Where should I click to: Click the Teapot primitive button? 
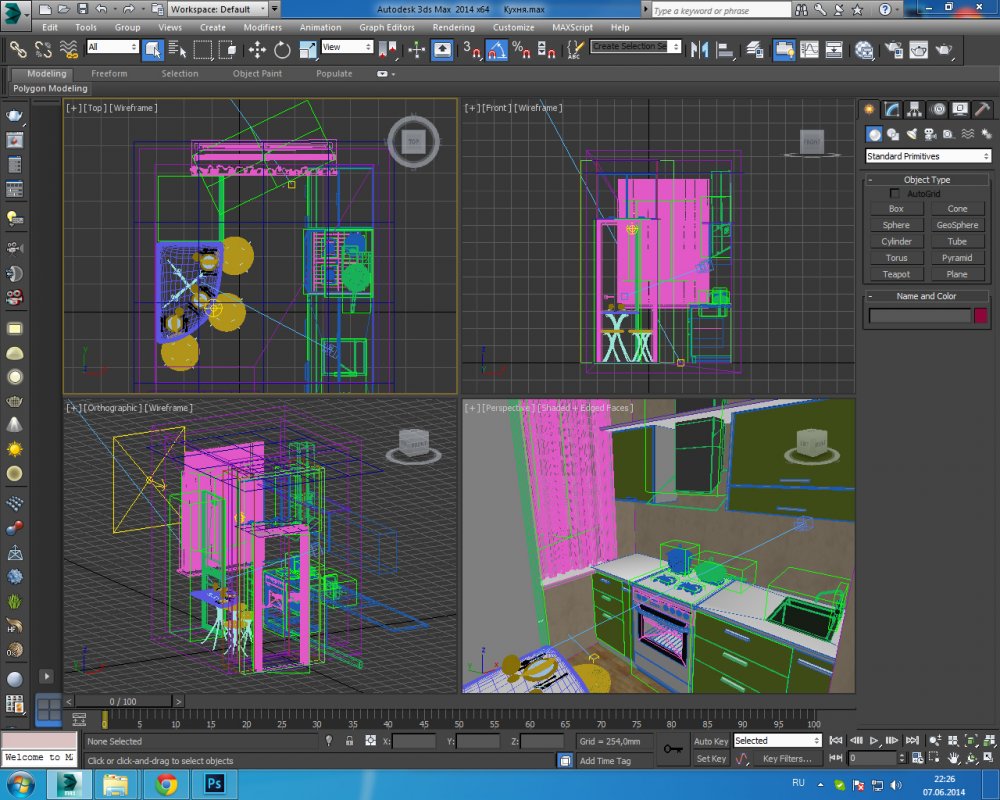[x=896, y=274]
